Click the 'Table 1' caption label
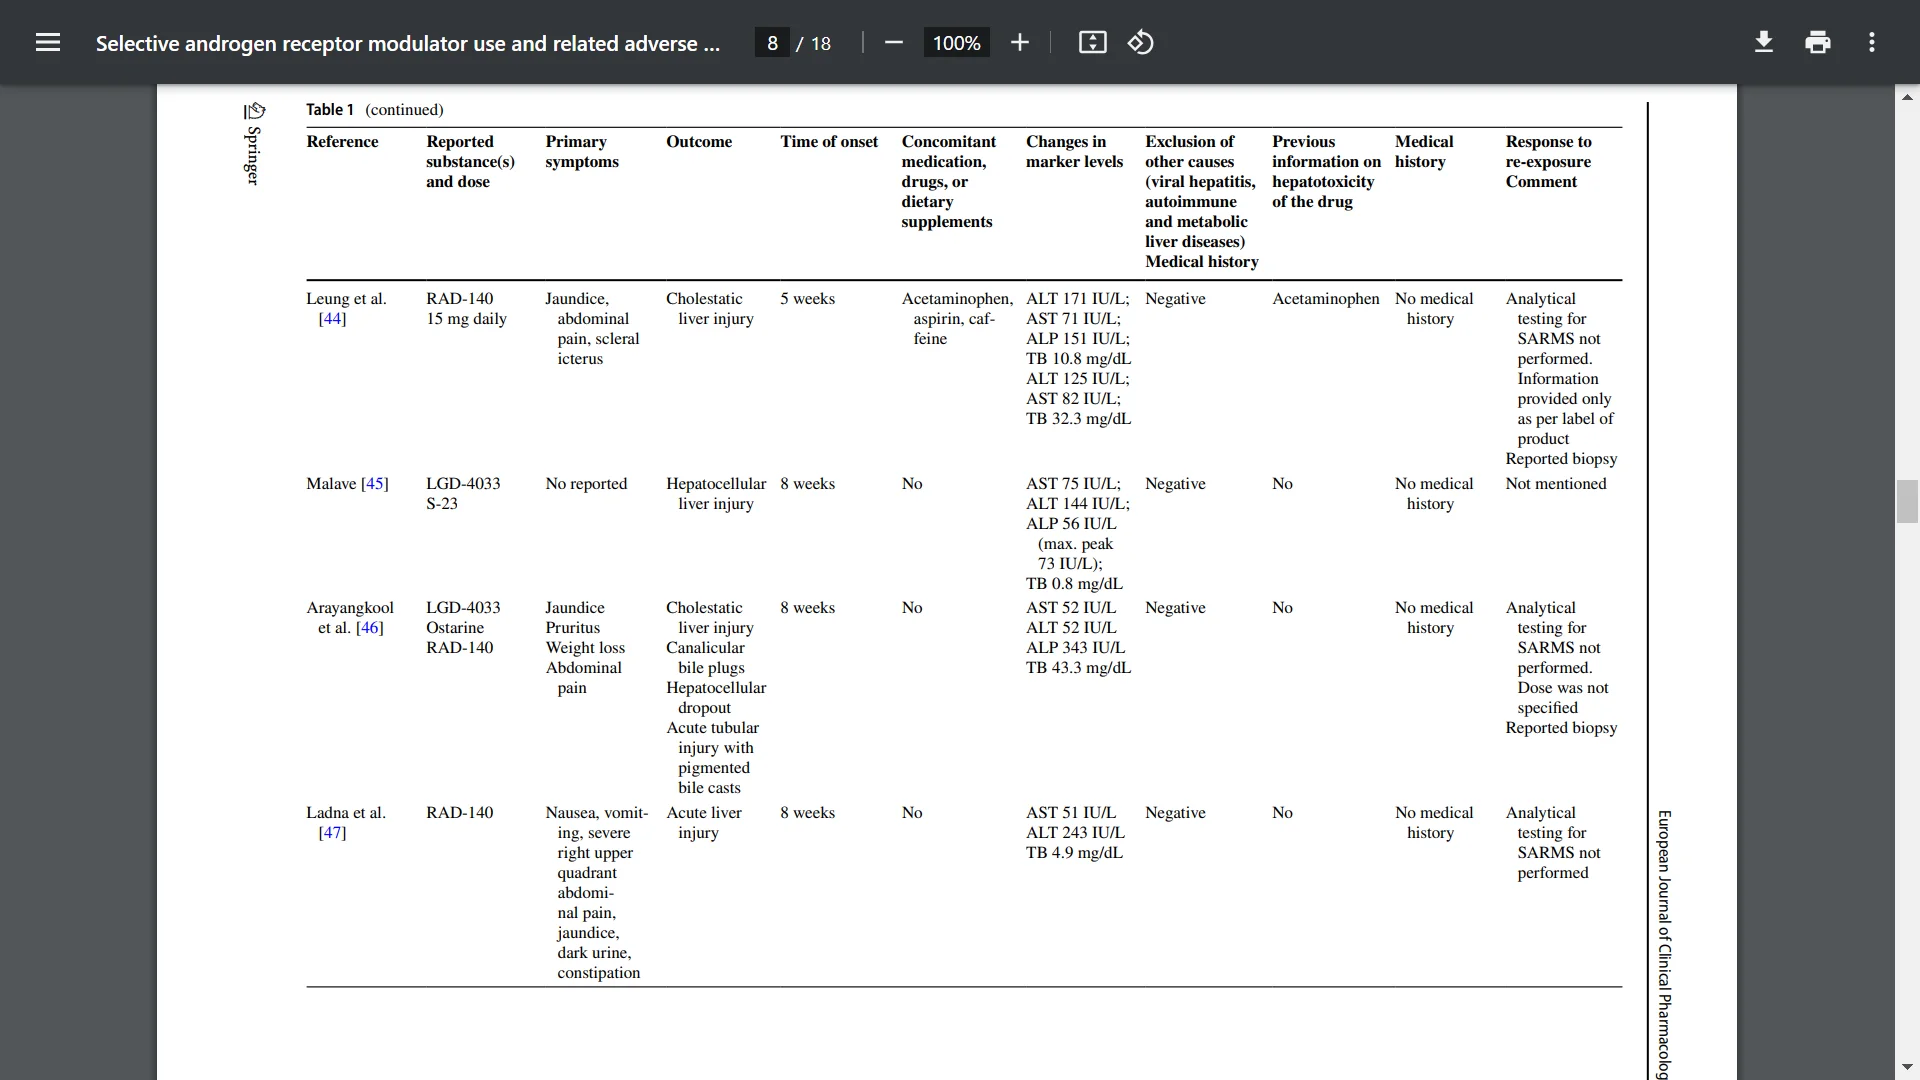1920x1080 pixels. pos(330,110)
